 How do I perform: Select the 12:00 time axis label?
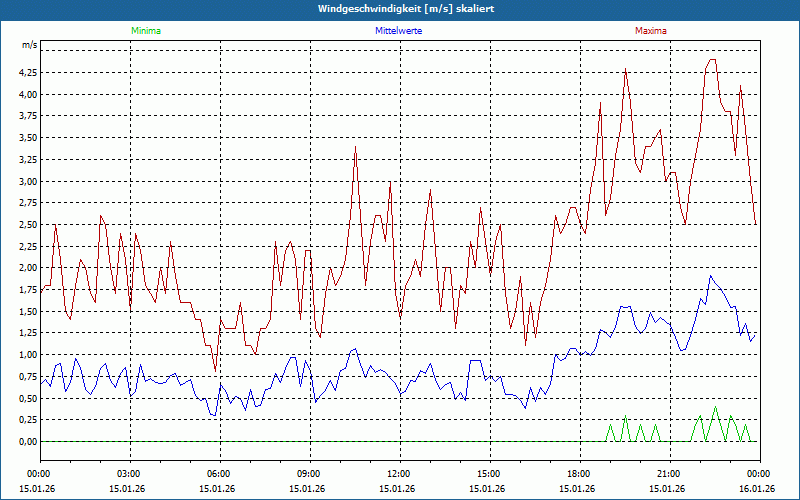tap(398, 474)
